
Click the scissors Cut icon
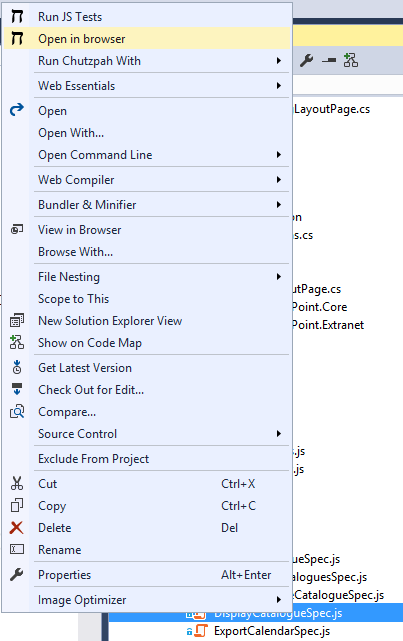(17, 484)
